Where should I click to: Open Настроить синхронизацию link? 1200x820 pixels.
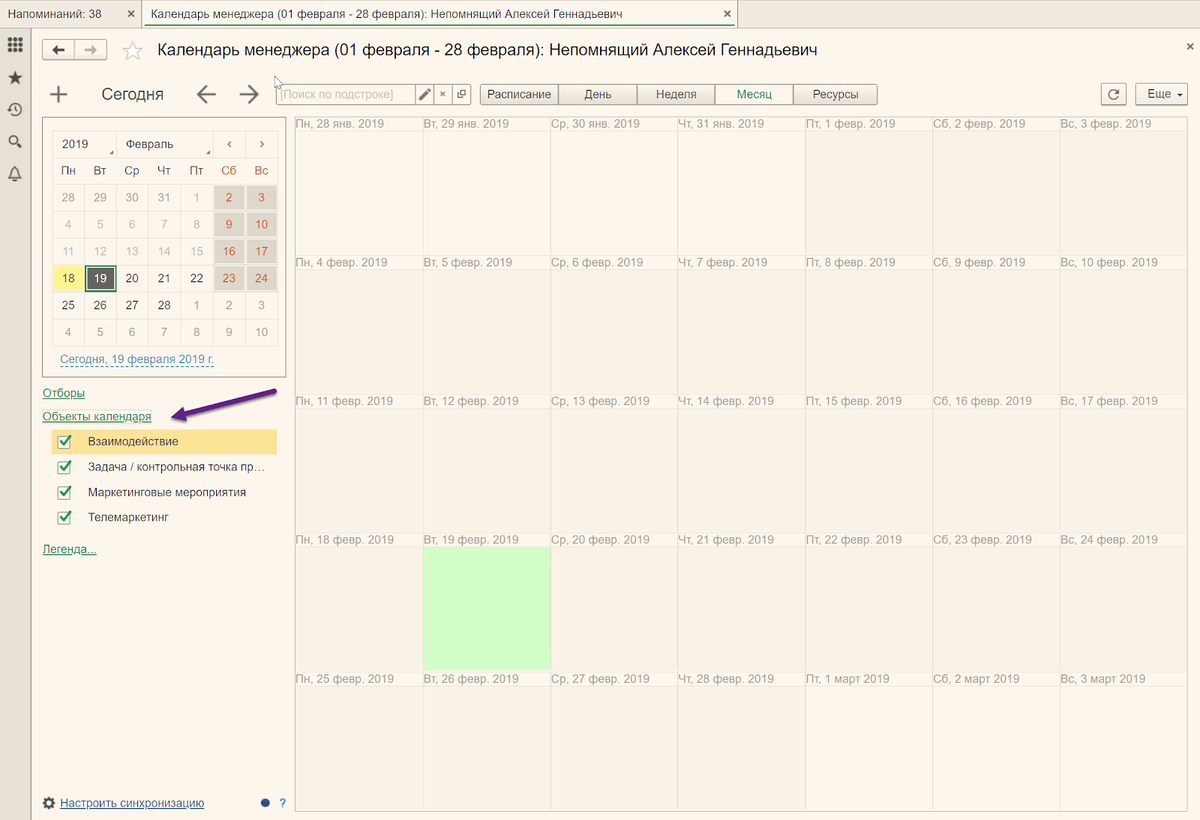pyautogui.click(x=132, y=802)
